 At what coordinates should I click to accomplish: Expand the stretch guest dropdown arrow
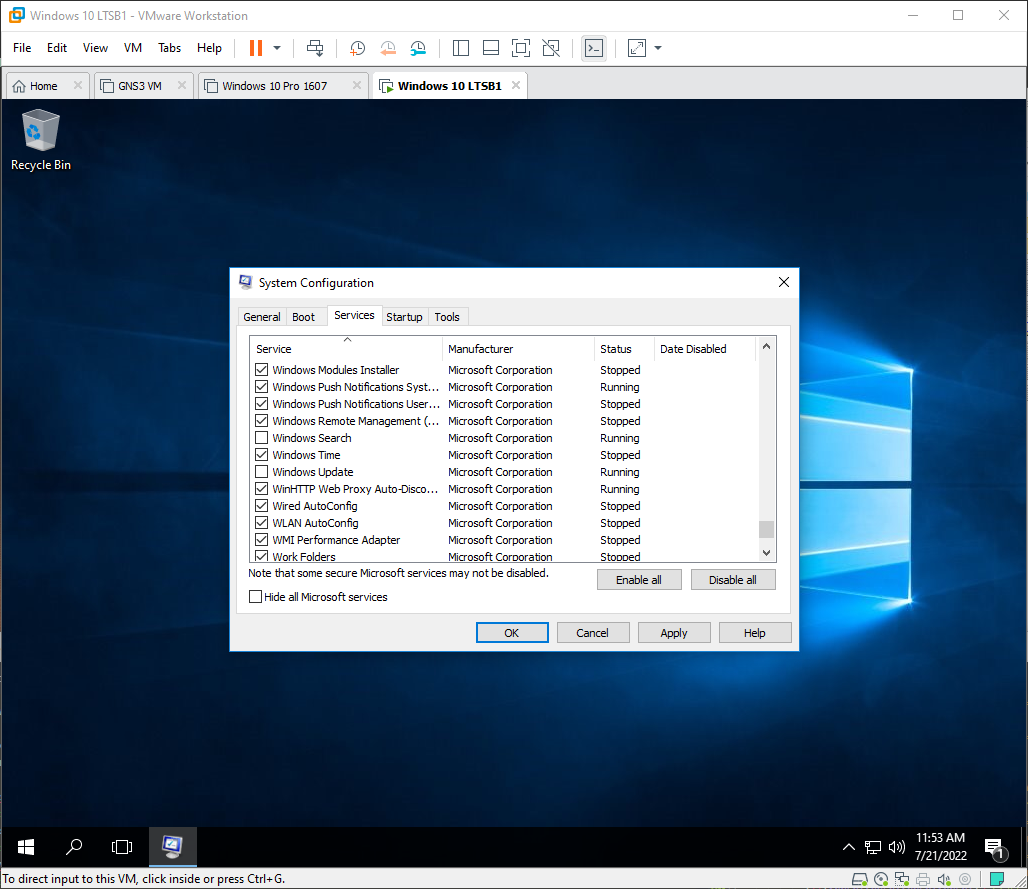[x=658, y=48]
